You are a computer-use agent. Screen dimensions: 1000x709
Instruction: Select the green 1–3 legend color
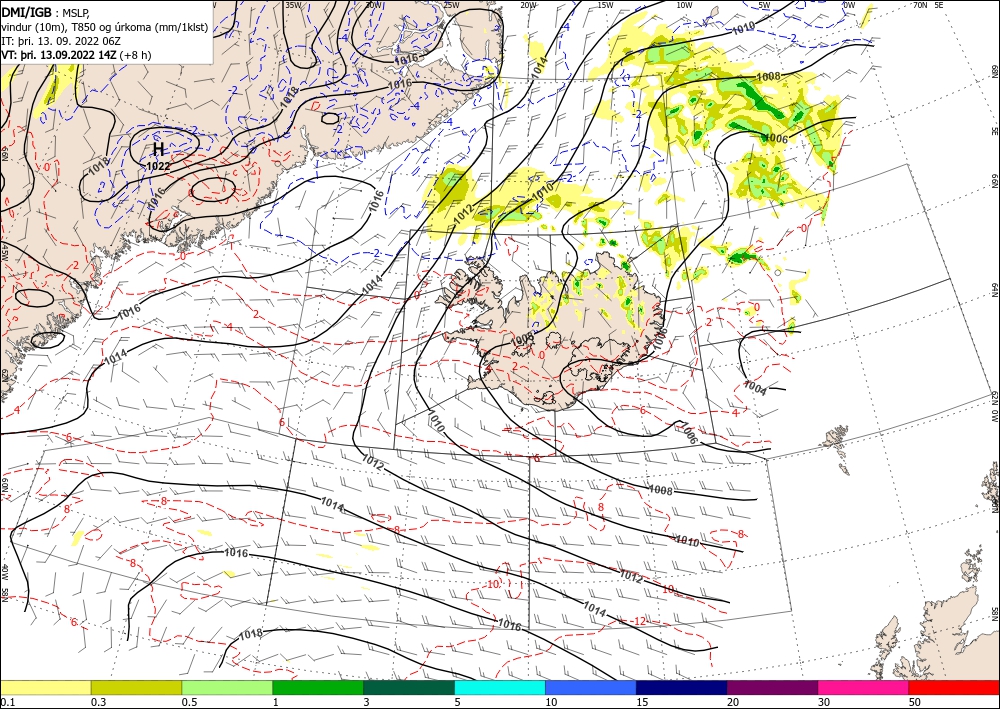(318, 687)
